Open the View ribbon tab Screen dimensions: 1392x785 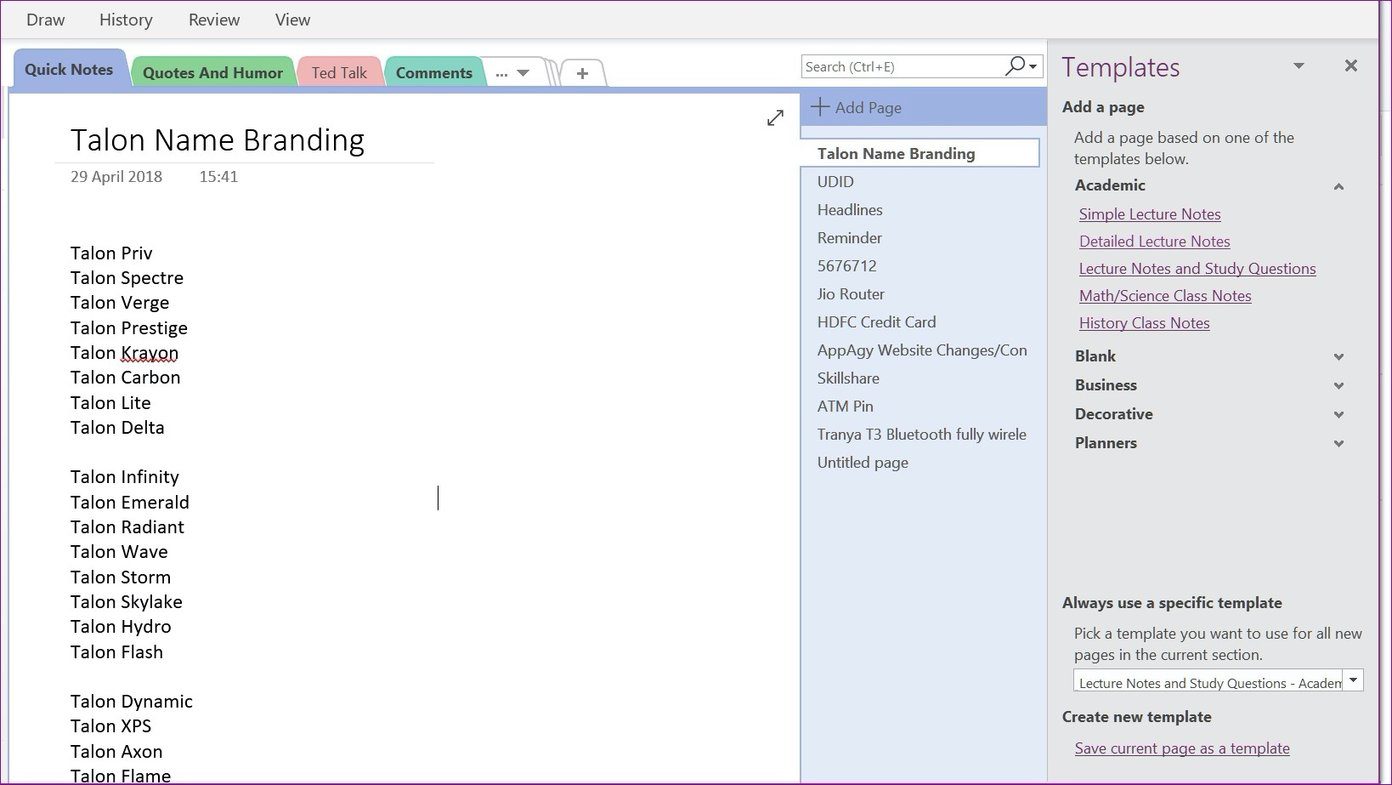(x=293, y=20)
